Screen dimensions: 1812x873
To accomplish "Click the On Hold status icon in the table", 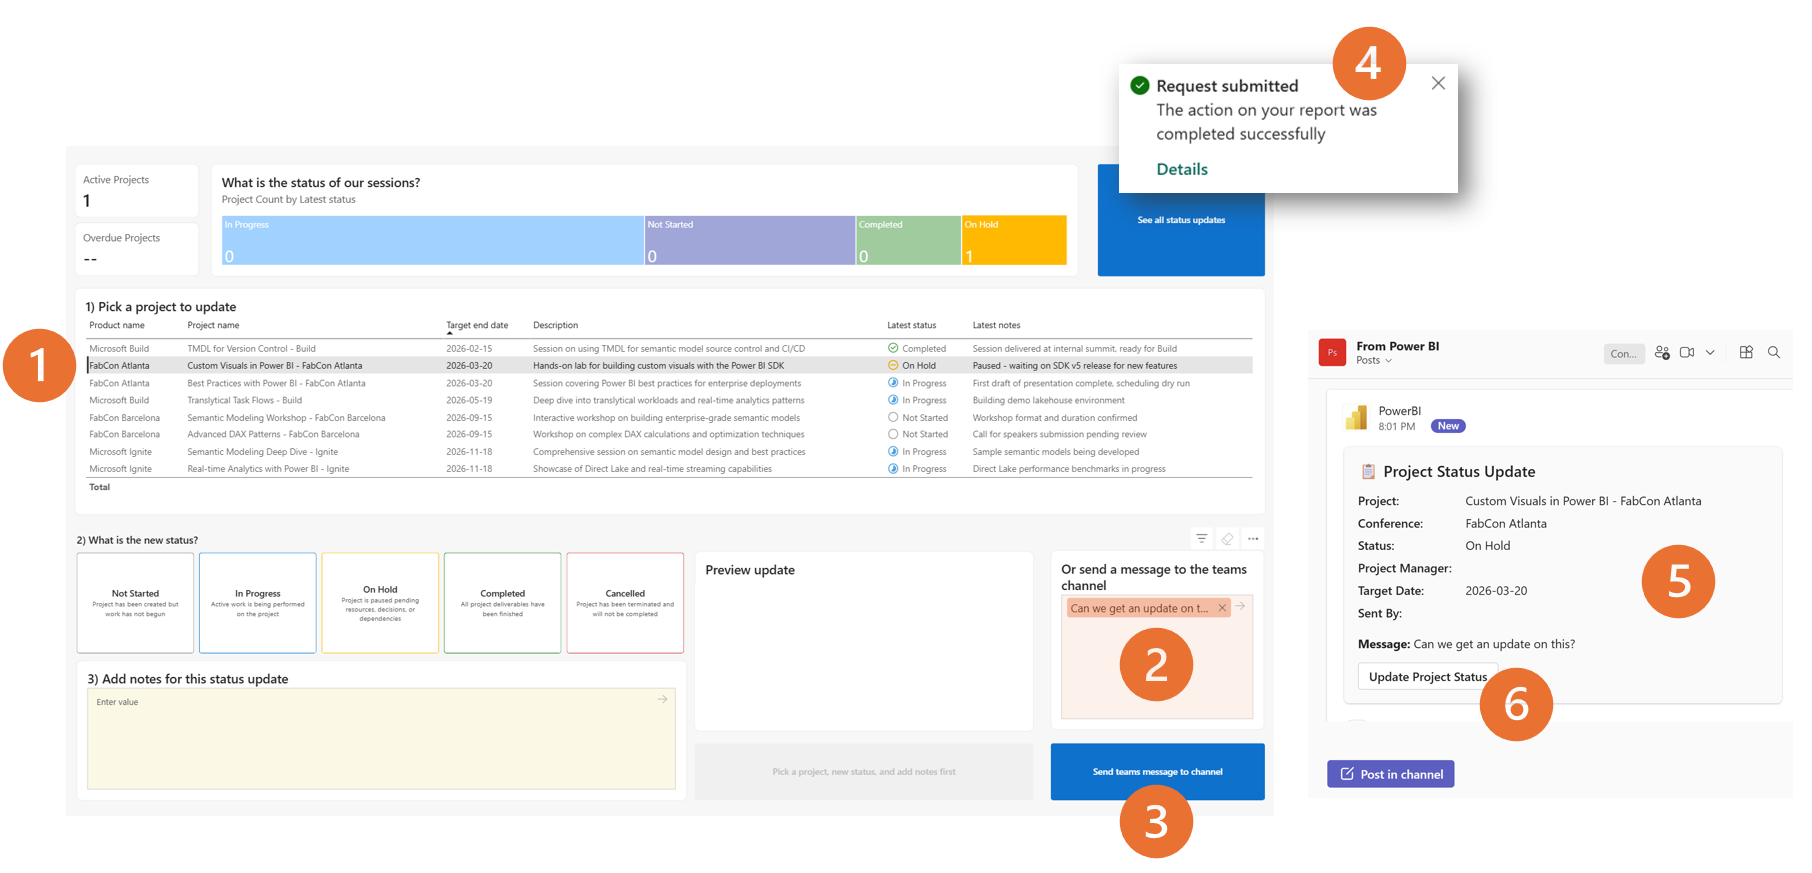I will [893, 365].
